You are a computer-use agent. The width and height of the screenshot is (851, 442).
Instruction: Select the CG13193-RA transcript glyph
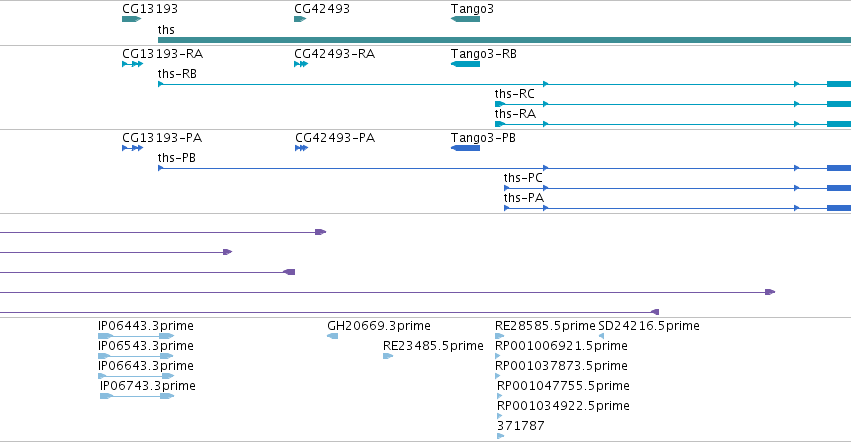tap(132, 64)
